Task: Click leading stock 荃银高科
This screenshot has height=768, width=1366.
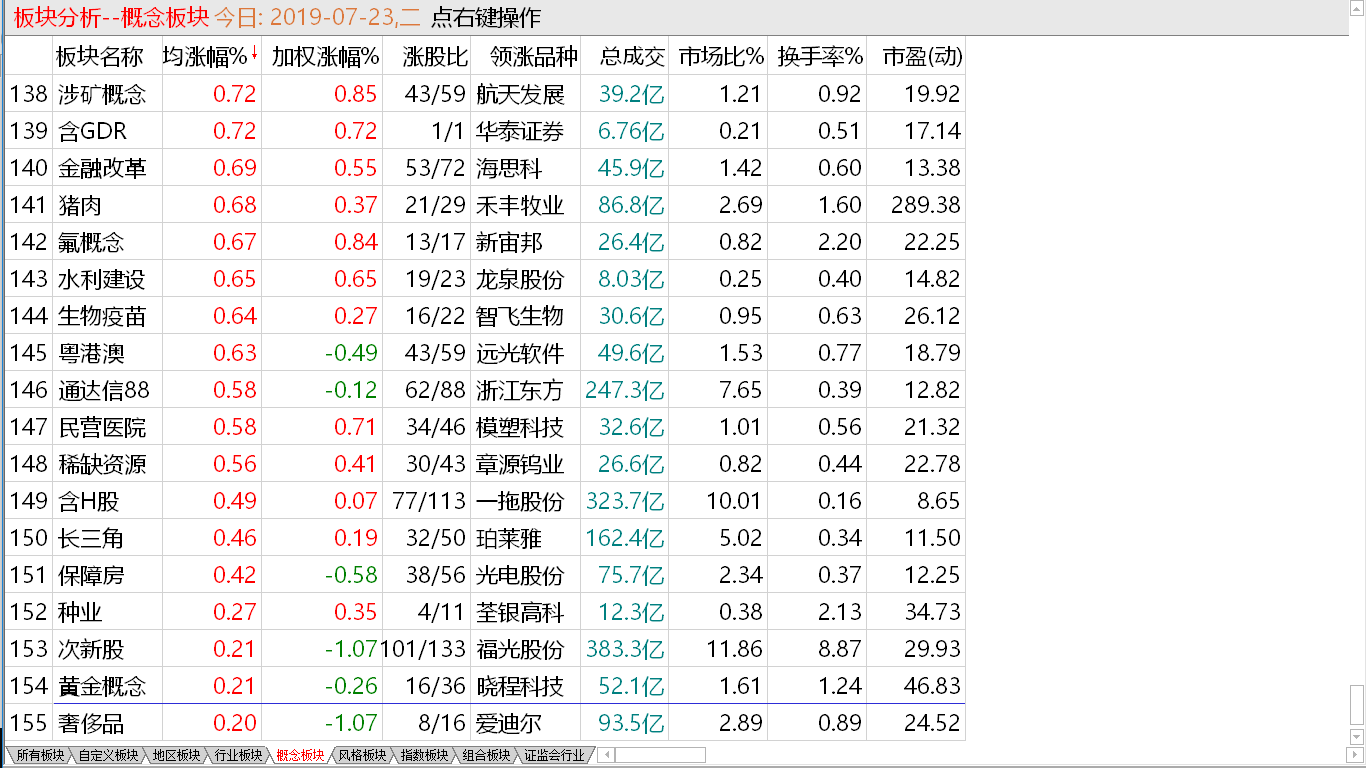Action: tap(520, 612)
